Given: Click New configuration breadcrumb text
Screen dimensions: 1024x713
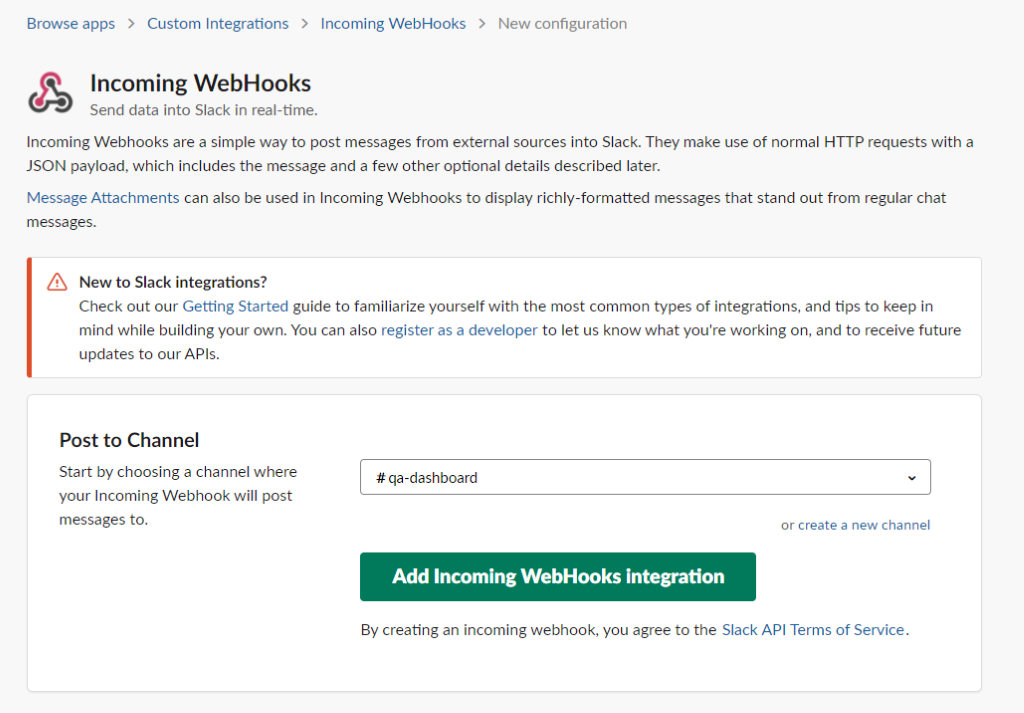Looking at the screenshot, I should 562,24.
